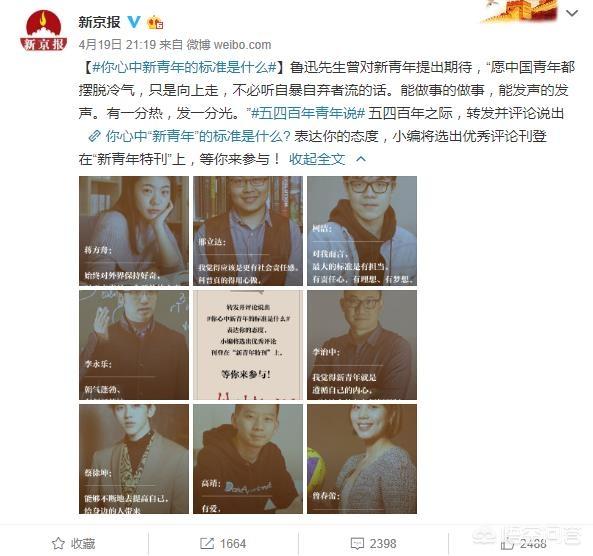Open the 蒋方舟 photo thumbnail
The width and height of the screenshot is (593, 556).
pyautogui.click(x=134, y=231)
